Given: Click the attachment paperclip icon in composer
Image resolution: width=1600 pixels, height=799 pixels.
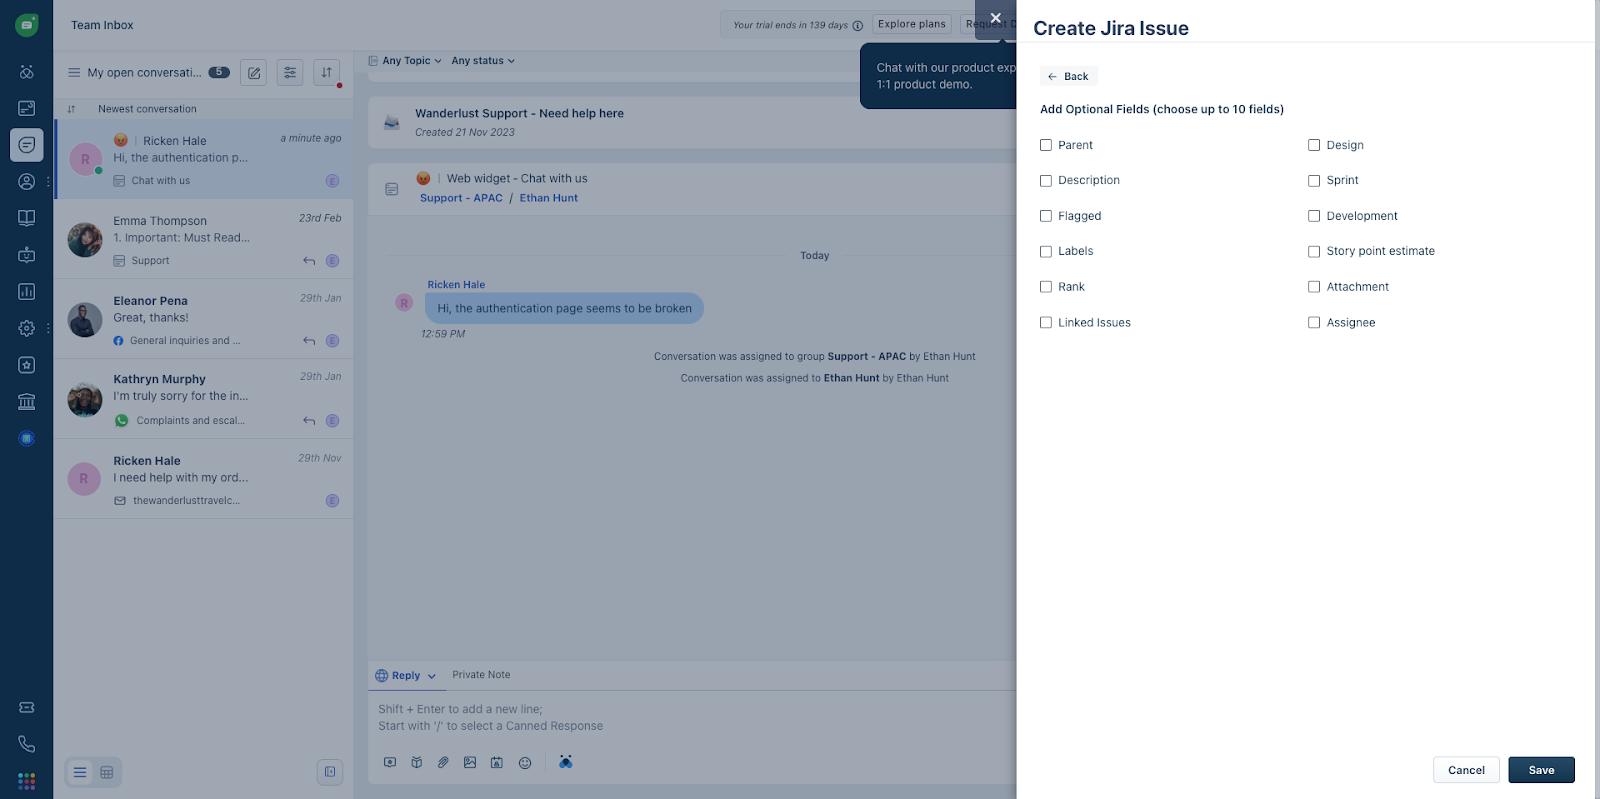Looking at the screenshot, I should tap(443, 762).
